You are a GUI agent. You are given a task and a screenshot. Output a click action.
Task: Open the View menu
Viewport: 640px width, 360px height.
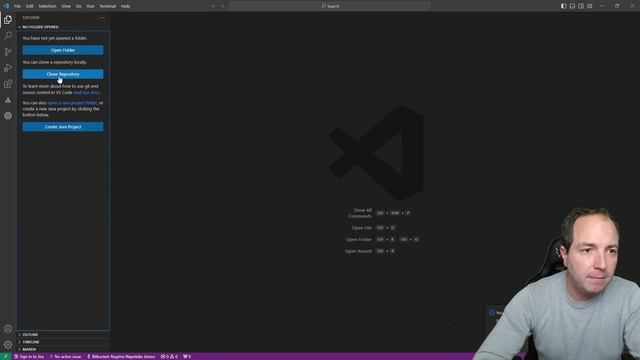pos(66,6)
